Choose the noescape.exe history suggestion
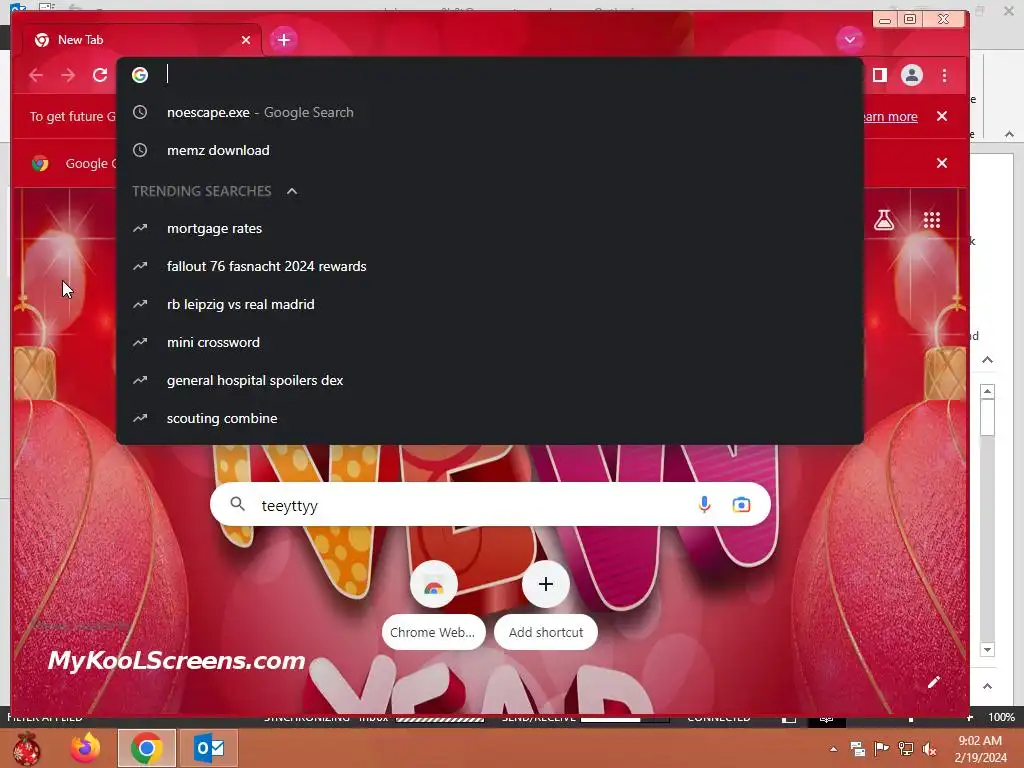Image resolution: width=1024 pixels, height=768 pixels. click(490, 112)
